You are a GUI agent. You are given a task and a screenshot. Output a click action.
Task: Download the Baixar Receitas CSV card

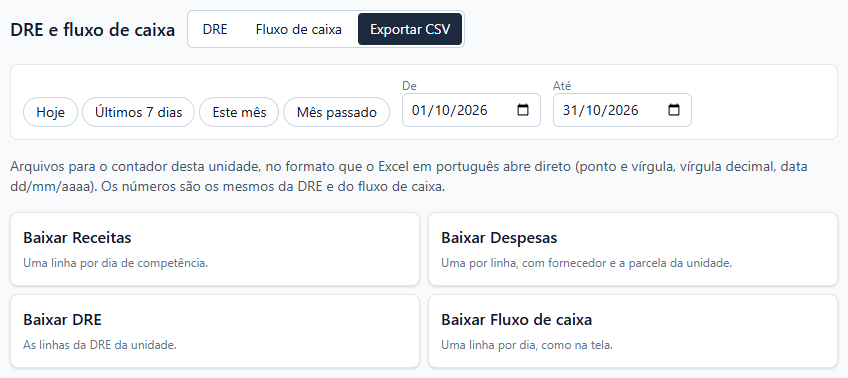pos(215,249)
